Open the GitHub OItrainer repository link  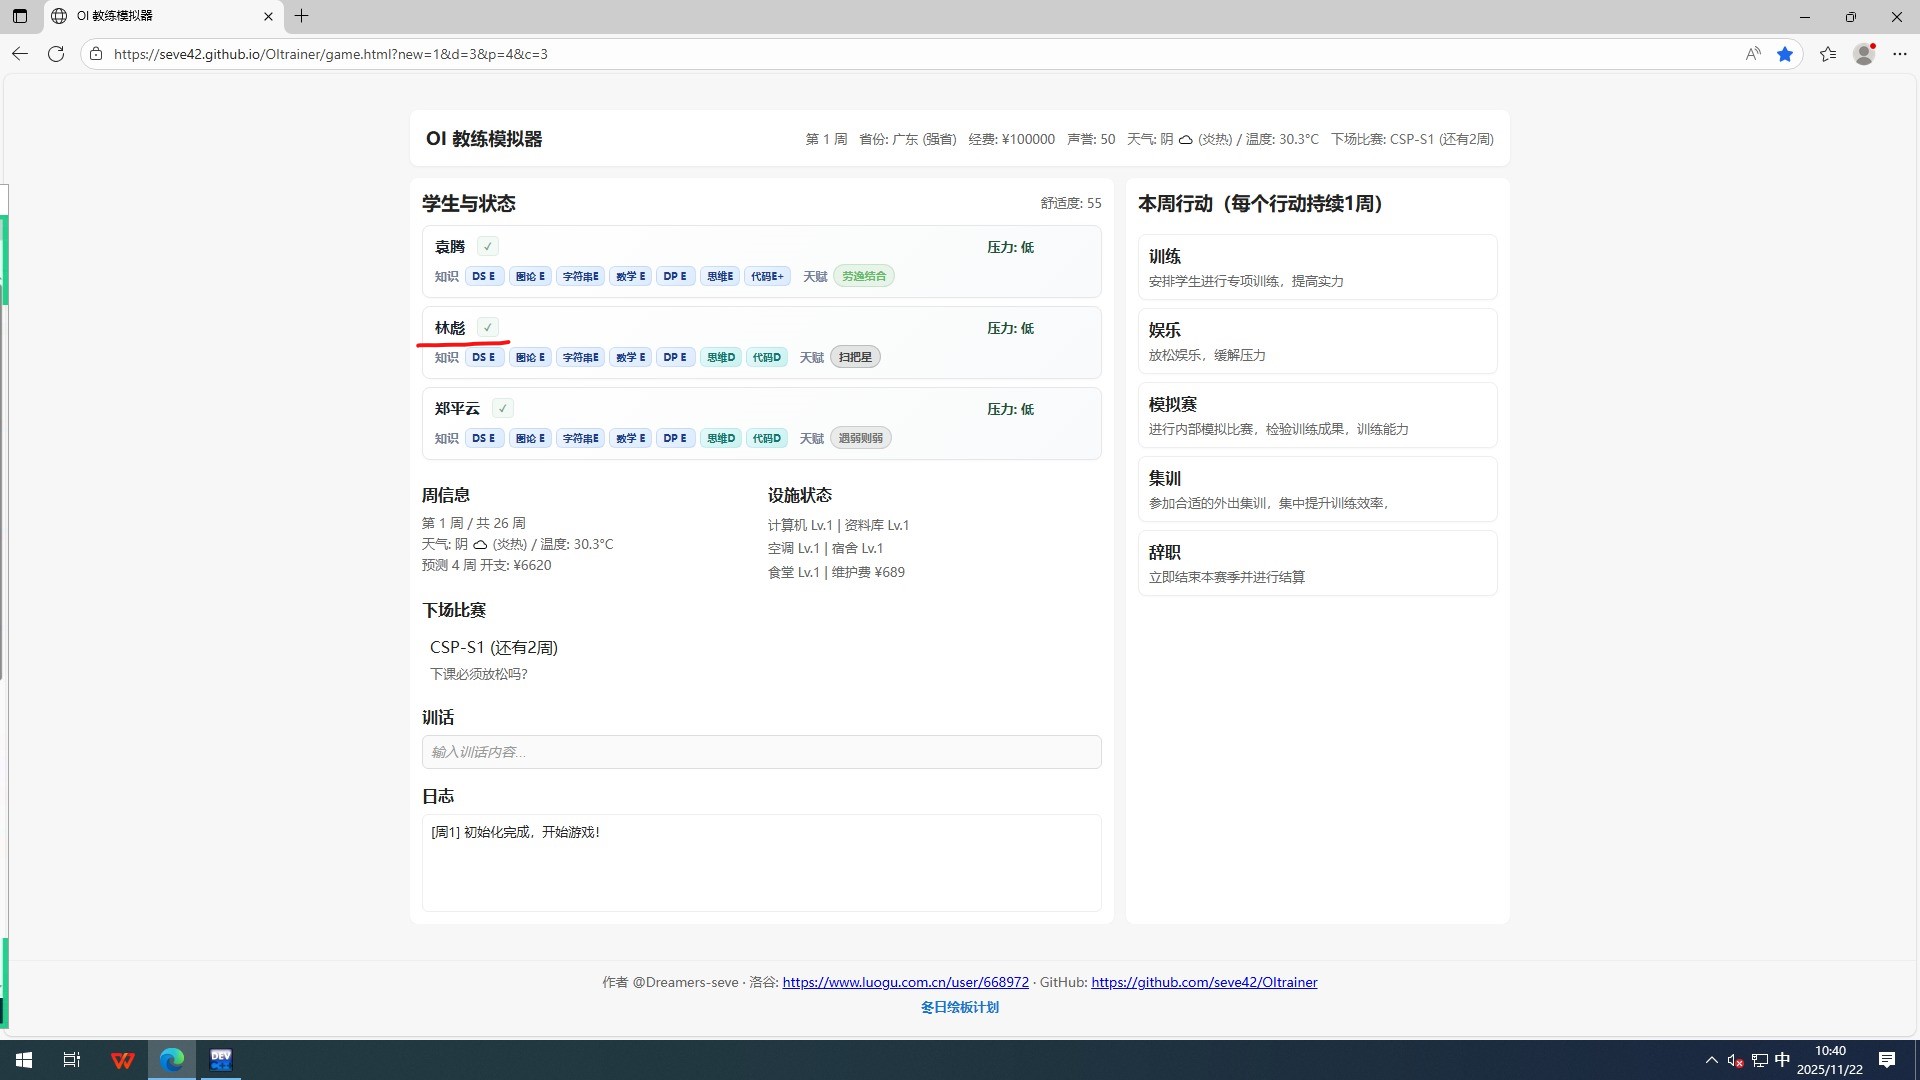coord(1204,982)
